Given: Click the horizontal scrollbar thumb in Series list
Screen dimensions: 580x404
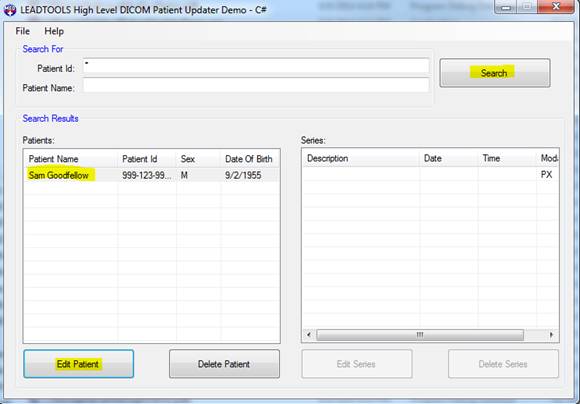Looking at the screenshot, I should point(420,335).
